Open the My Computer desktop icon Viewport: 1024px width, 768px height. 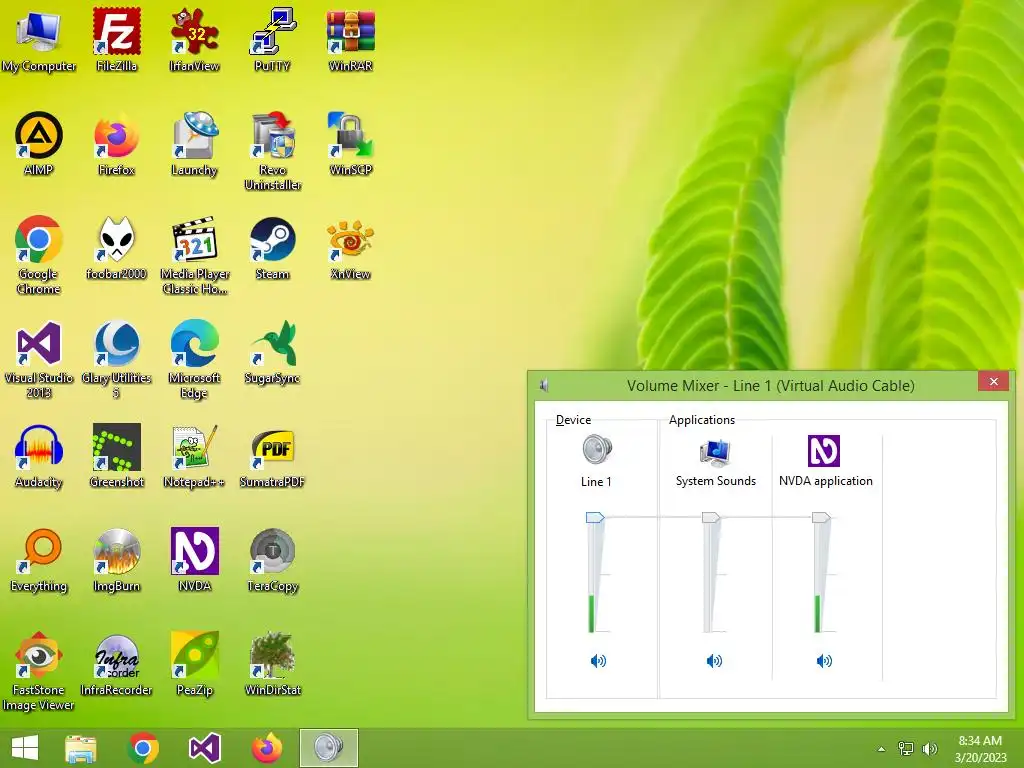click(39, 40)
